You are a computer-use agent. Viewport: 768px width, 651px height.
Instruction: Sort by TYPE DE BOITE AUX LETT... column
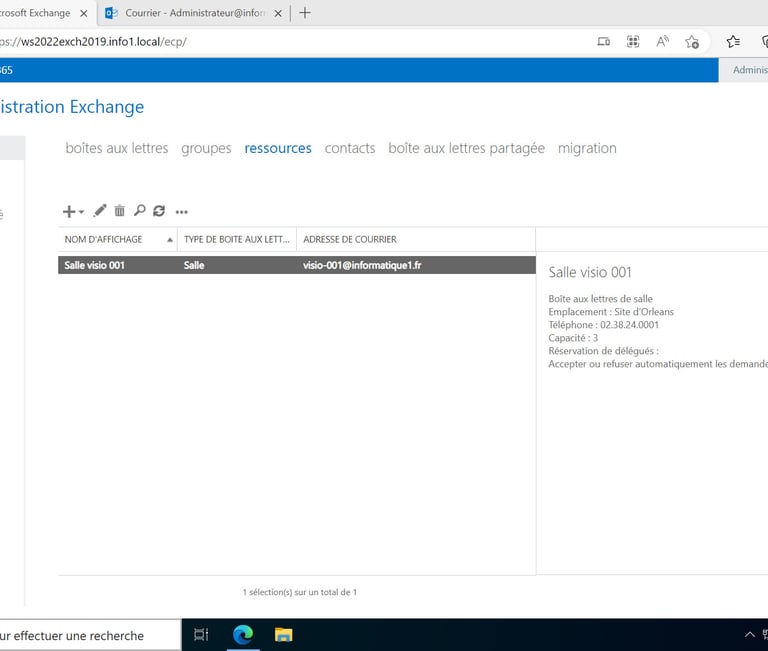(237, 240)
